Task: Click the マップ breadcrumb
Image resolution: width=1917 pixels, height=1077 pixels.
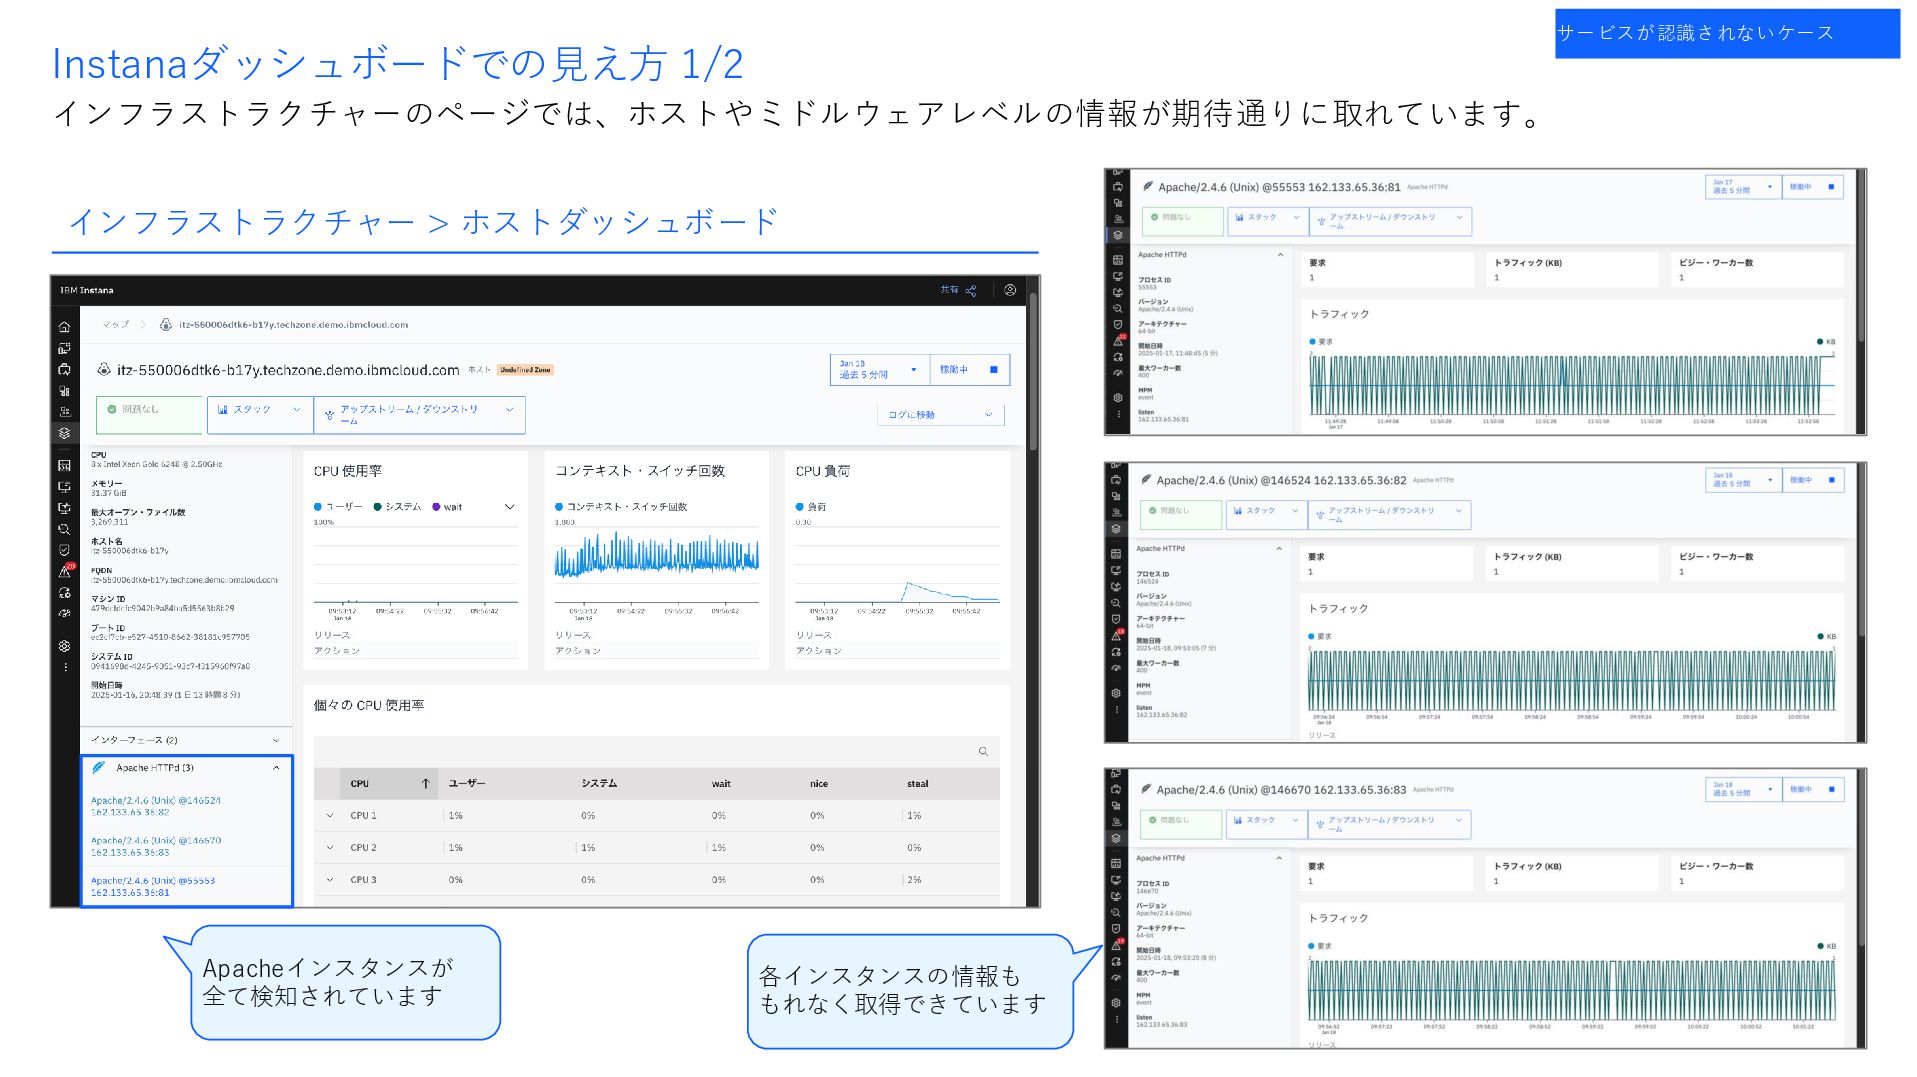Action: (115, 325)
